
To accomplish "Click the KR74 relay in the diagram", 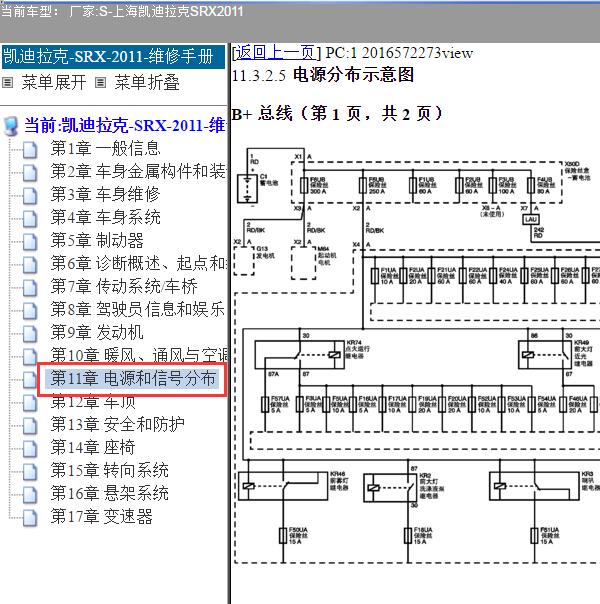I will [x=300, y=355].
